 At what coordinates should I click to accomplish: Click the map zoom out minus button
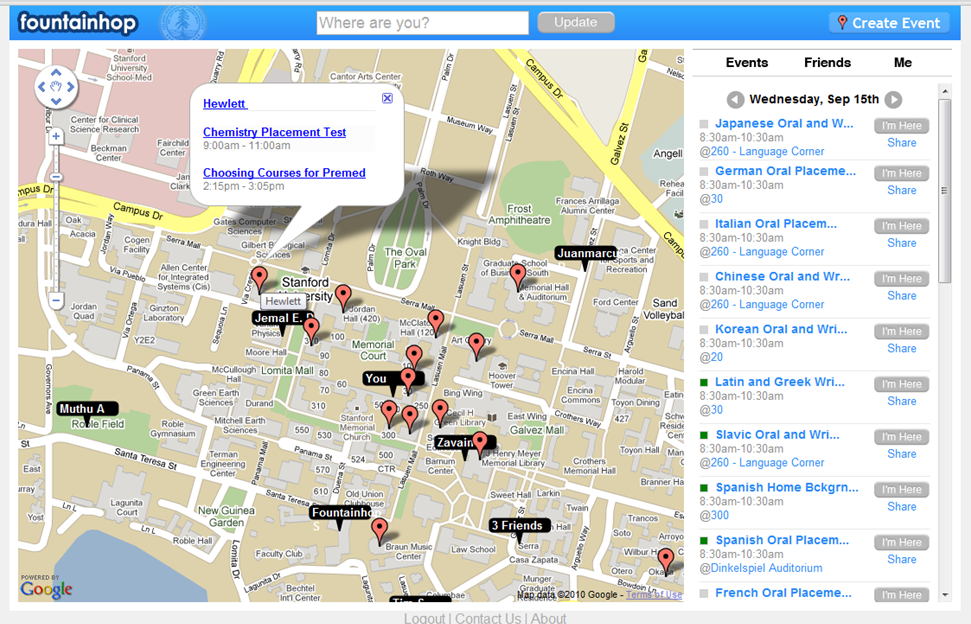coord(56,300)
